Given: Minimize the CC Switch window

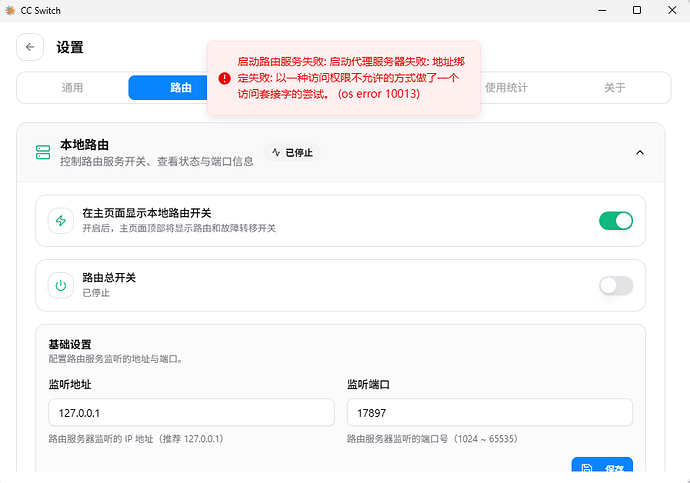Looking at the screenshot, I should (x=602, y=10).
